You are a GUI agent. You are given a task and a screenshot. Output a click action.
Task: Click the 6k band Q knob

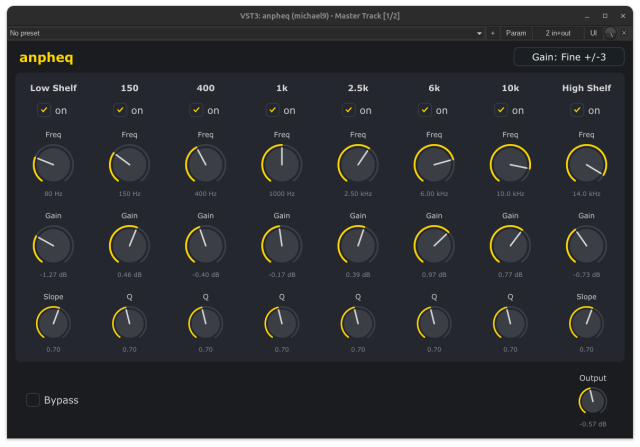point(434,323)
